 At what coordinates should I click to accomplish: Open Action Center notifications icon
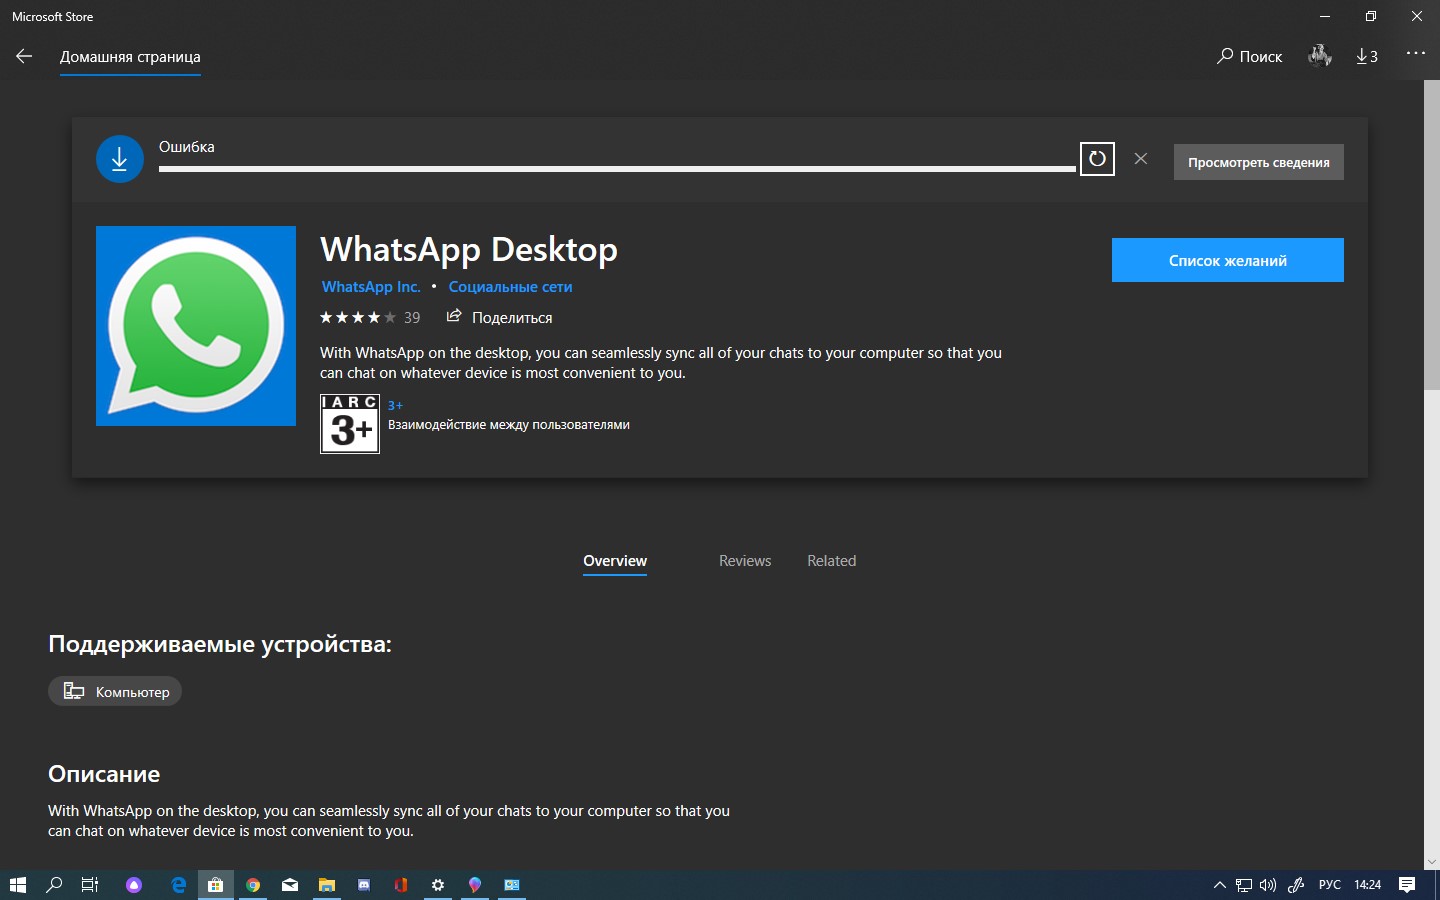point(1407,885)
